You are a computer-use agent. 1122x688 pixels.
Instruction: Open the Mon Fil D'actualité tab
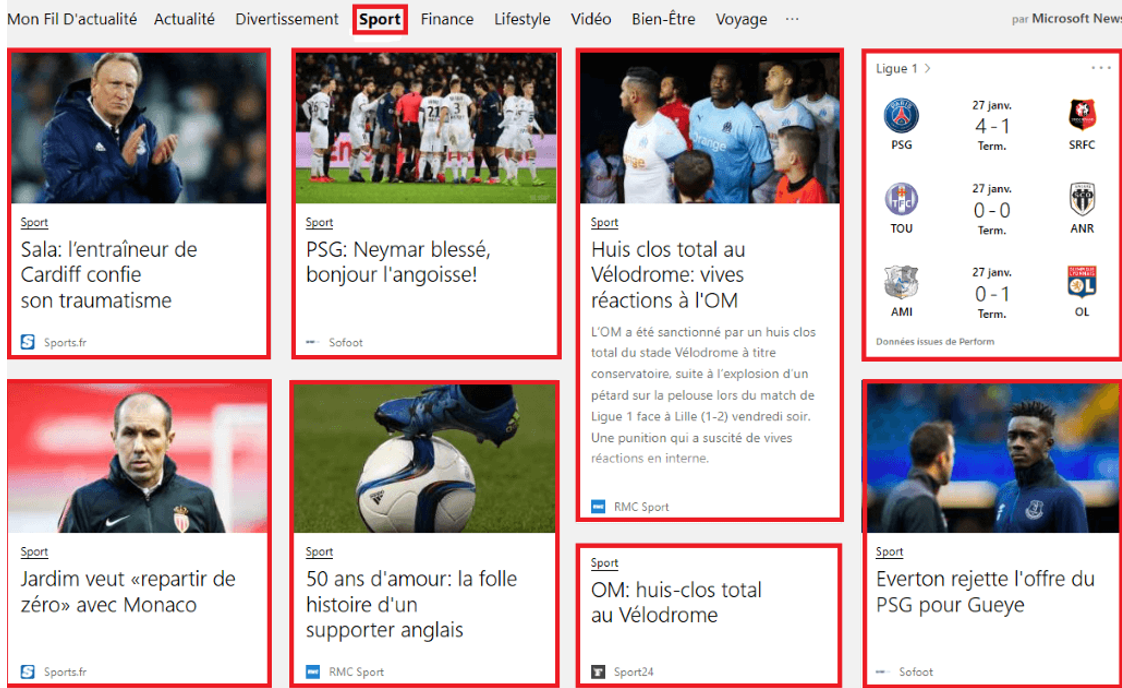click(72, 19)
